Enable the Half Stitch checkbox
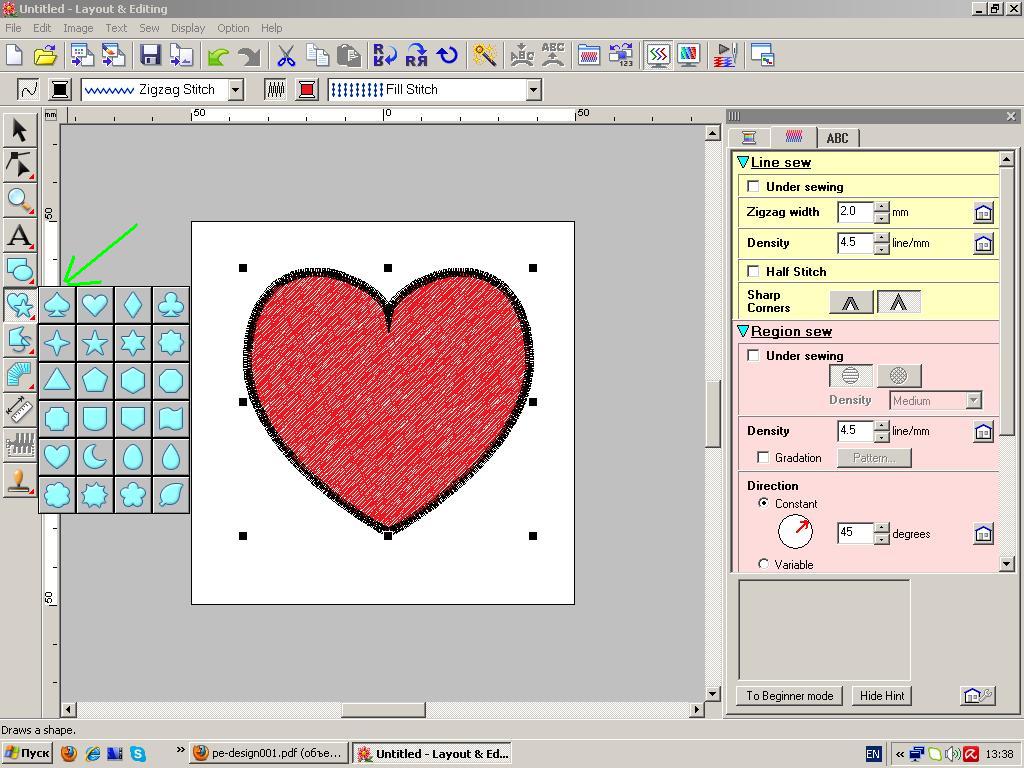 (x=754, y=271)
